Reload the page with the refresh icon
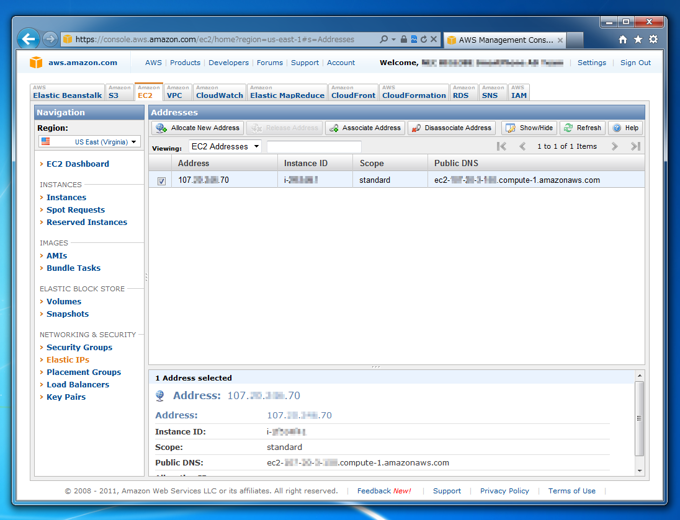The height and width of the screenshot is (520, 680). pyautogui.click(x=424, y=39)
